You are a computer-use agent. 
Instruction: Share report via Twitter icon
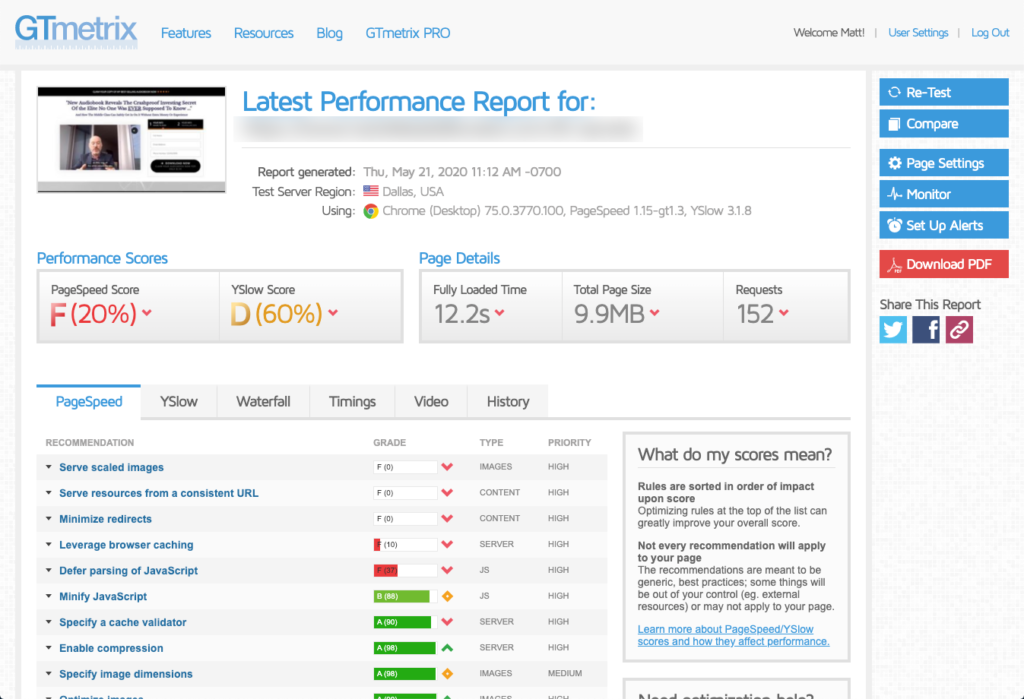pos(893,330)
